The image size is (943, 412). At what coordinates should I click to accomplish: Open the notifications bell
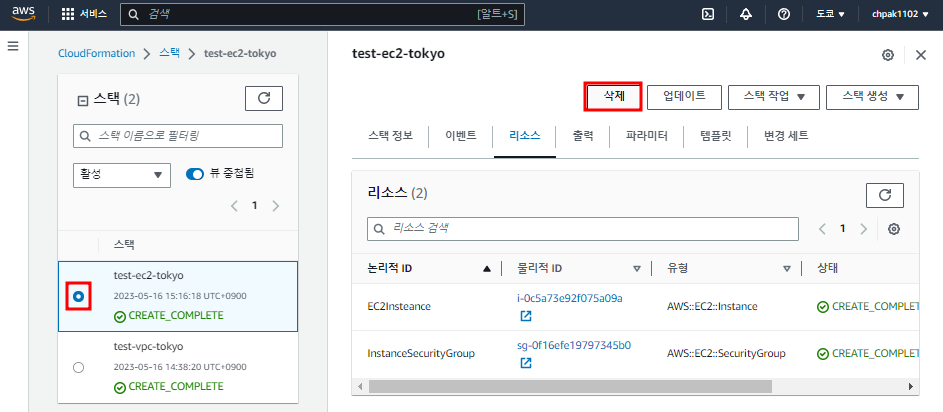(746, 14)
